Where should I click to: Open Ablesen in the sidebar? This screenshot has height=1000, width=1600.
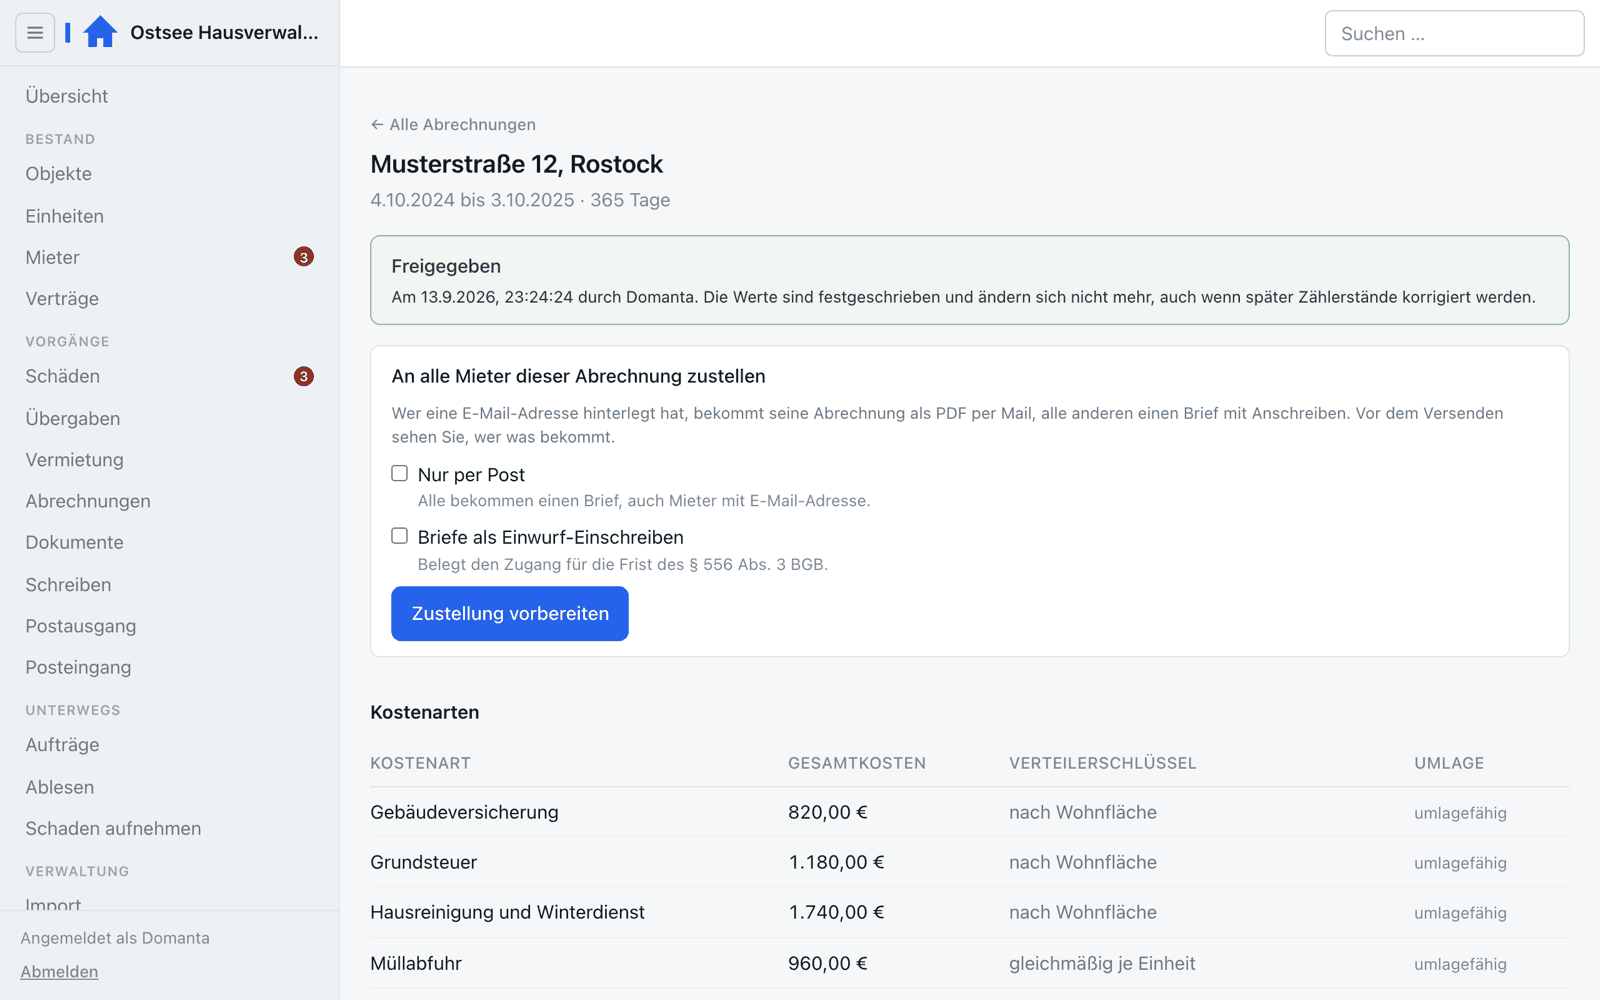[60, 787]
